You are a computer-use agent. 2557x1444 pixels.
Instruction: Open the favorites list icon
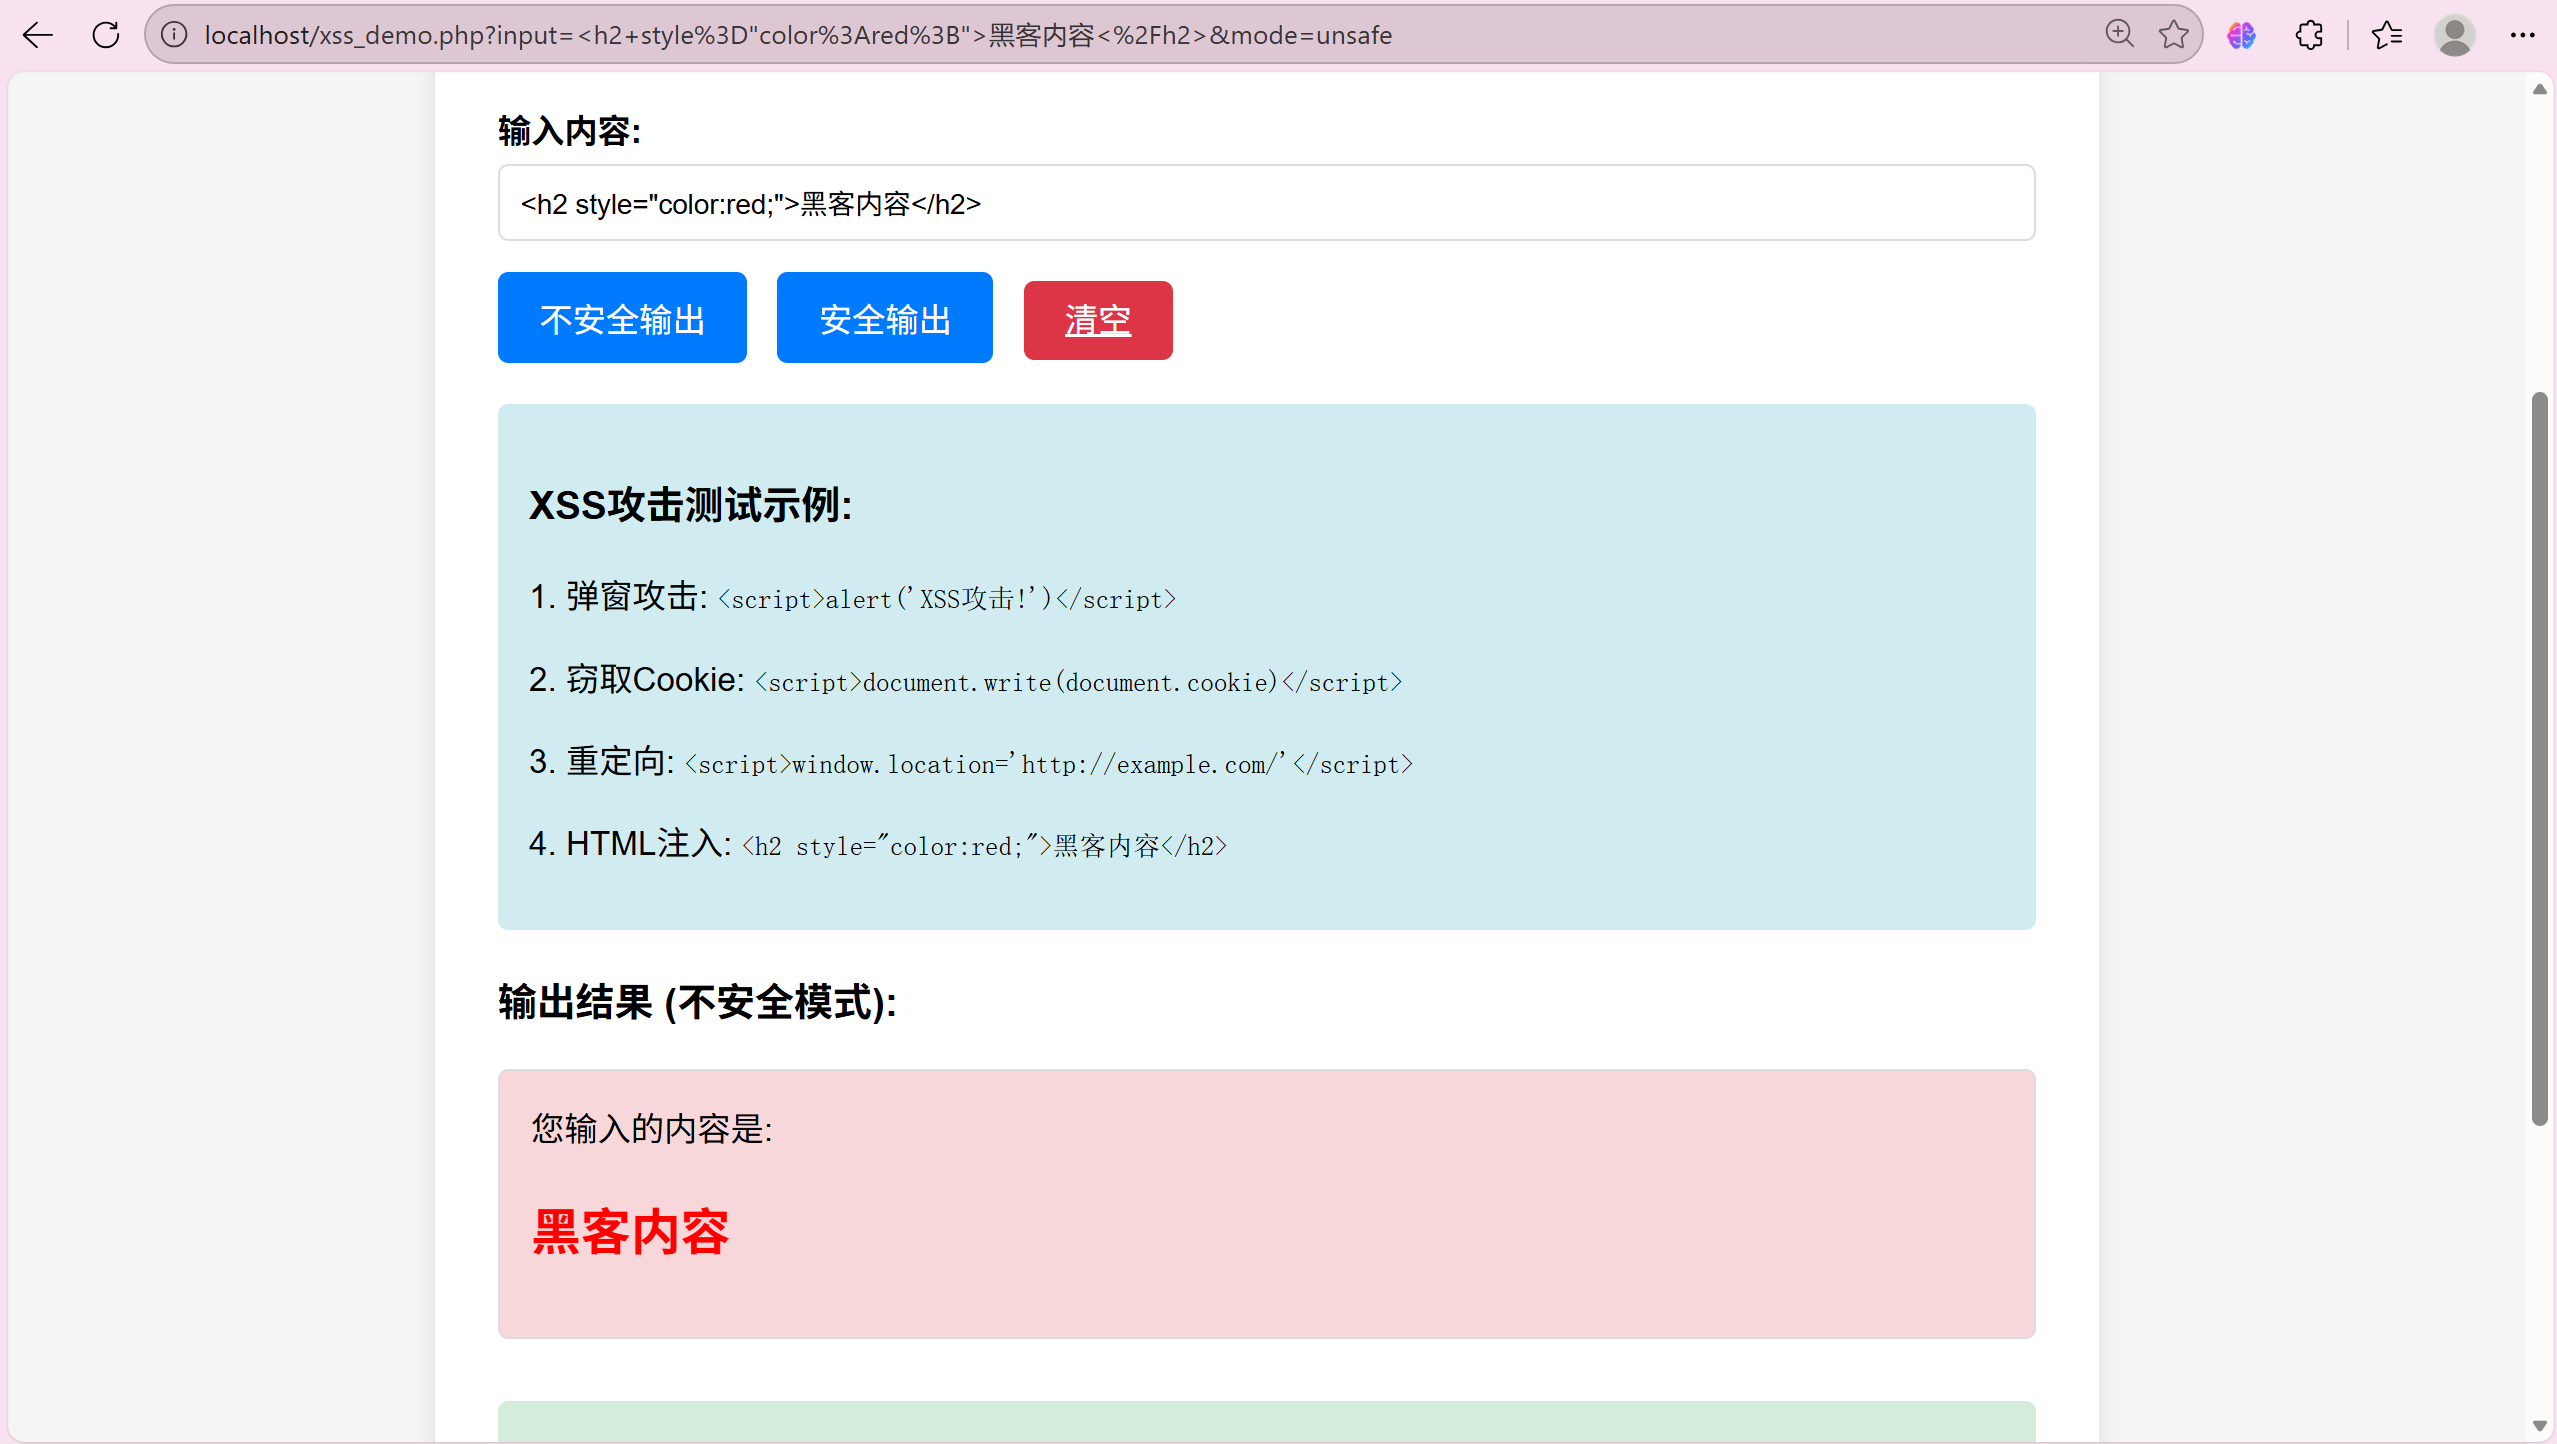point(2387,35)
